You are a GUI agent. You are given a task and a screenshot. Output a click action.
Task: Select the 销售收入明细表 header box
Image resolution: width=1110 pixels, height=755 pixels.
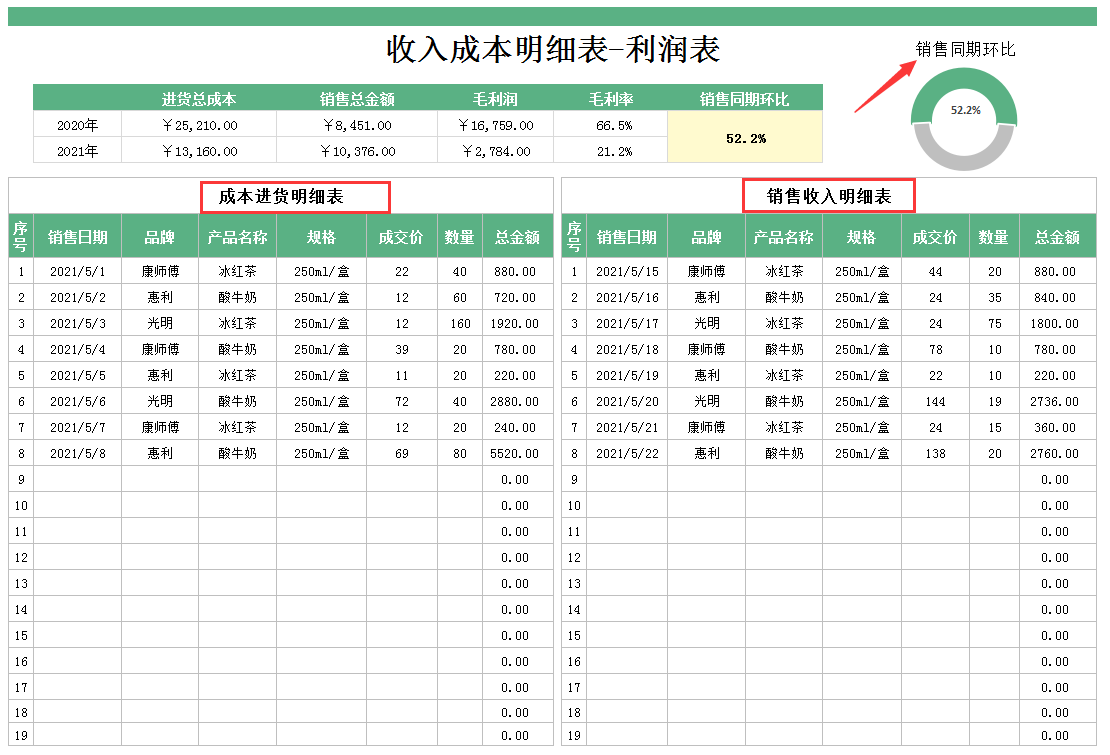[829, 196]
